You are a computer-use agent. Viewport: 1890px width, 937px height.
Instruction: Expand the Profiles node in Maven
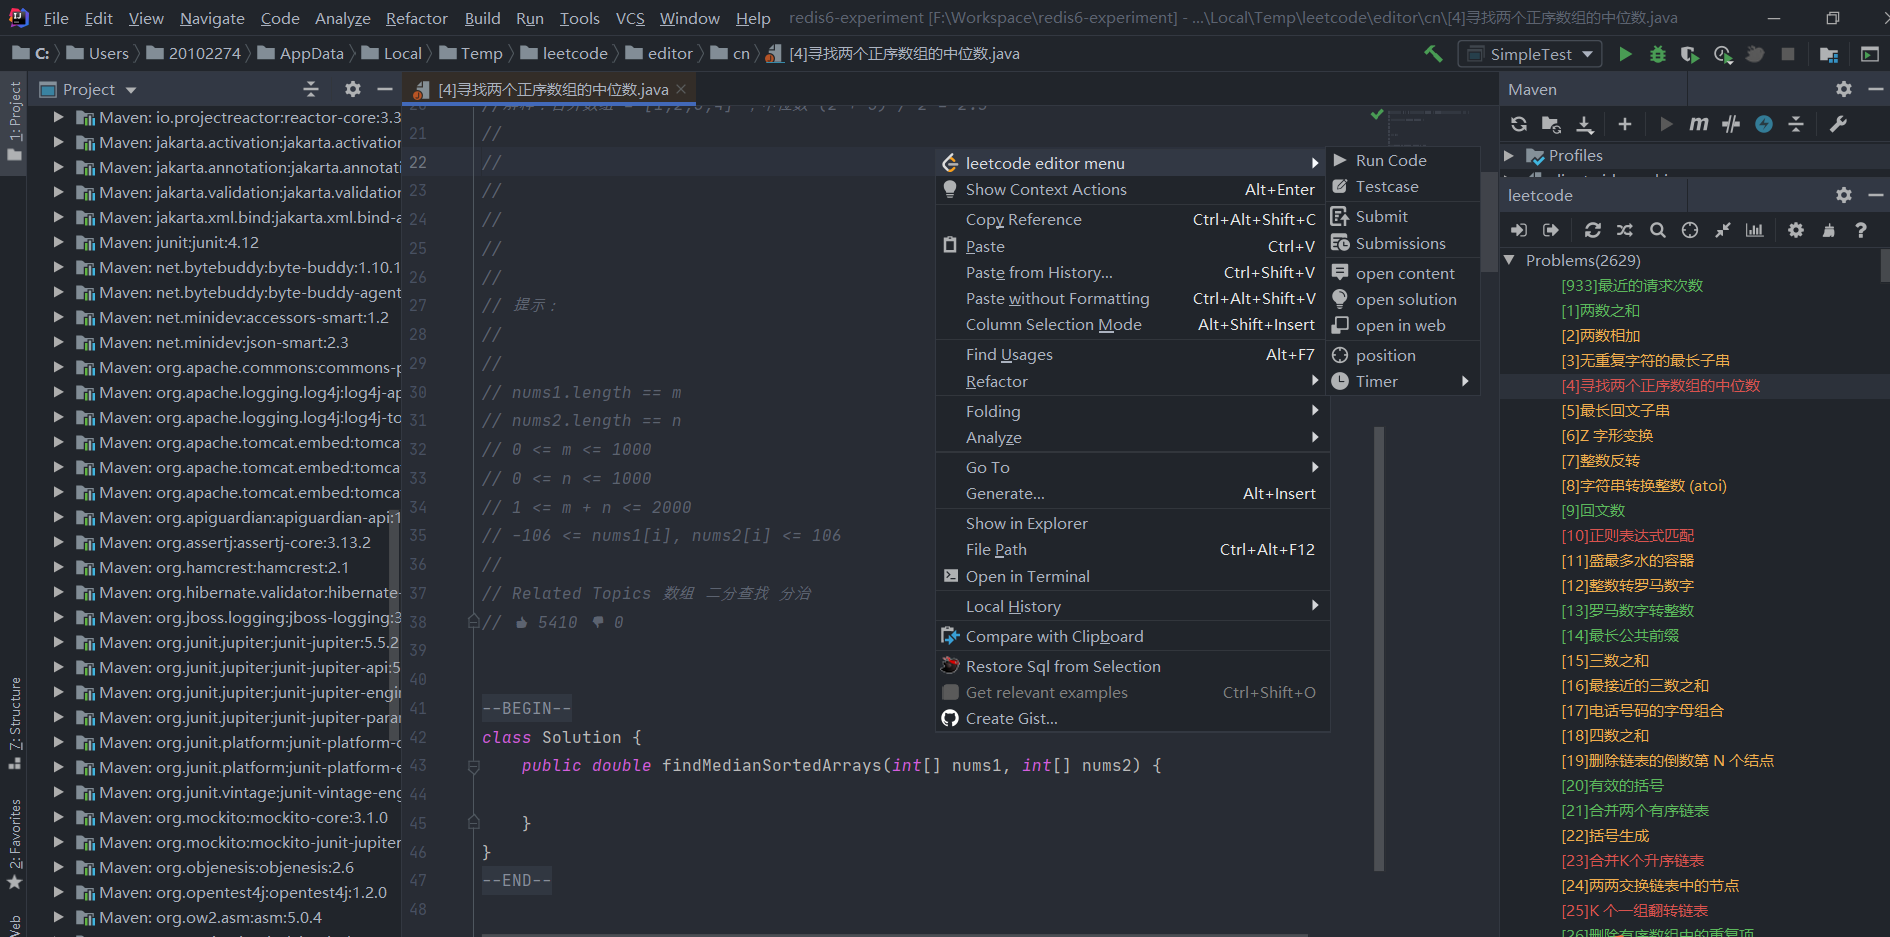[x=1509, y=156]
